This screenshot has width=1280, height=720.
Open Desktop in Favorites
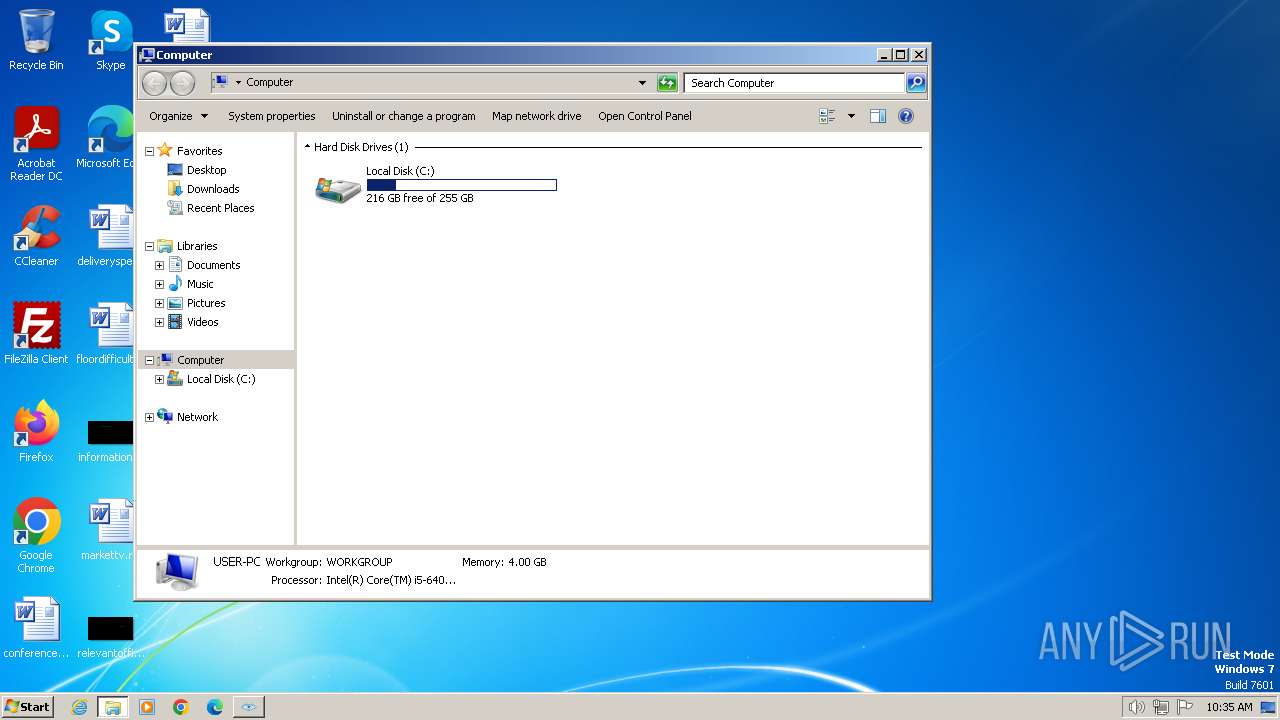point(206,170)
